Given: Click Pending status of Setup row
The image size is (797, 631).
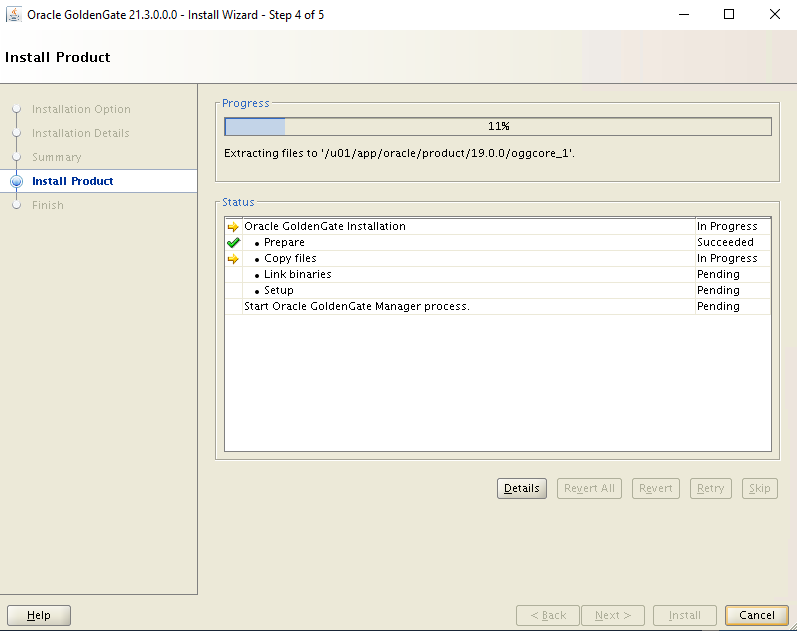Looking at the screenshot, I should (718, 290).
